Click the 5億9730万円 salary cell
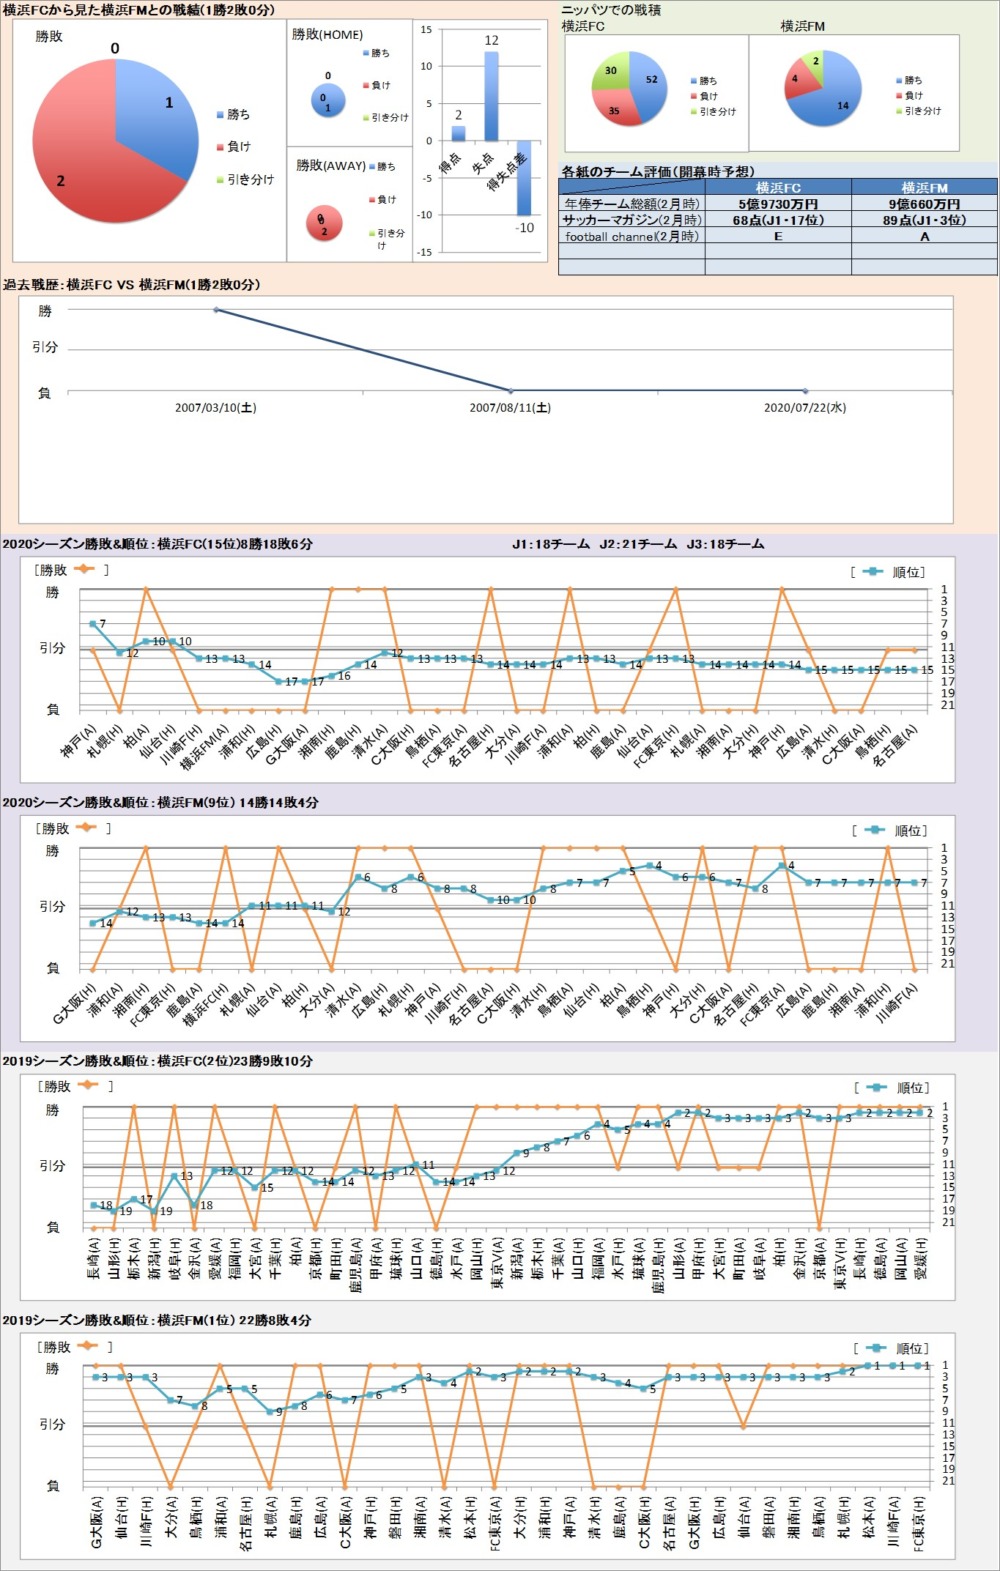This screenshot has height=1571, width=1000. pos(778,204)
